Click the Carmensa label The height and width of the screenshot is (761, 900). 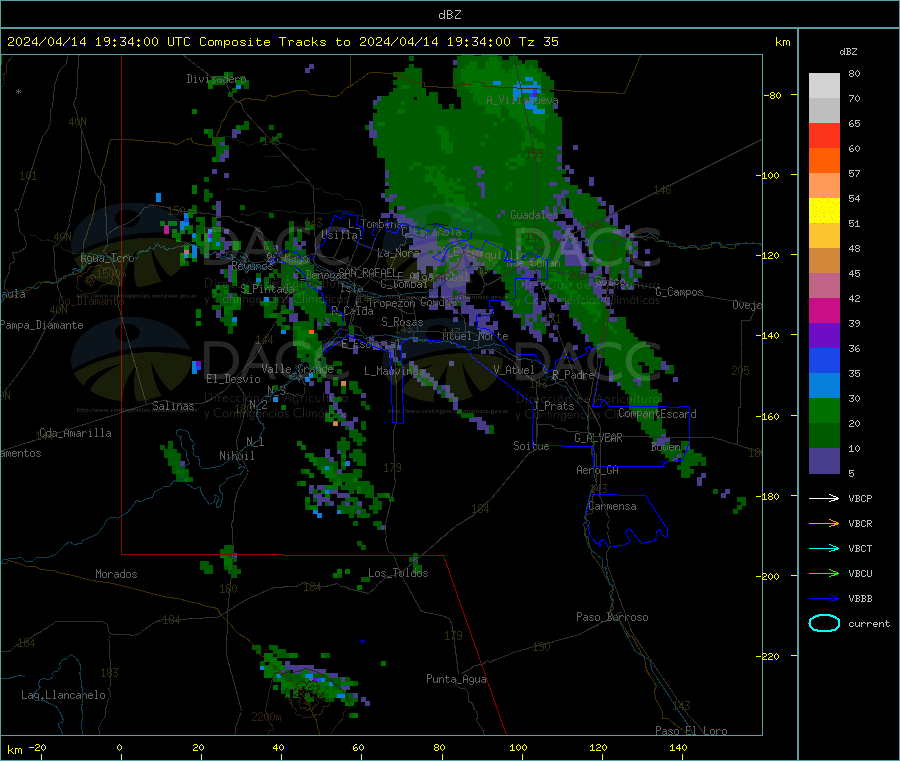pyautogui.click(x=612, y=506)
